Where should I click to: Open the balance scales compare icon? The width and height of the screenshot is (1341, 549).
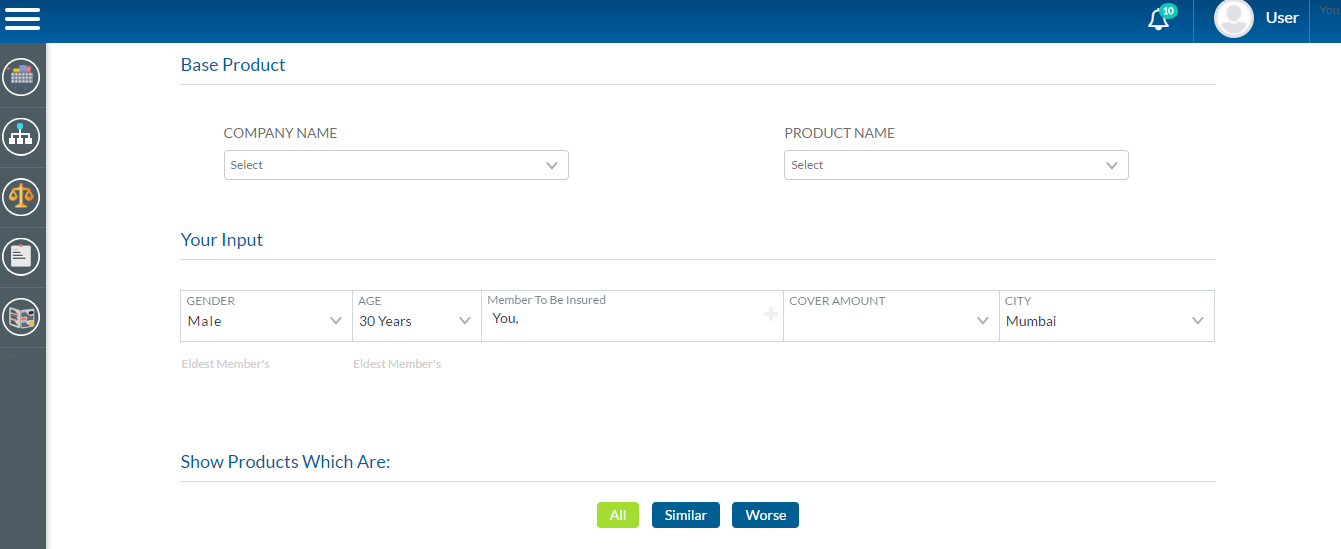tap(21, 196)
